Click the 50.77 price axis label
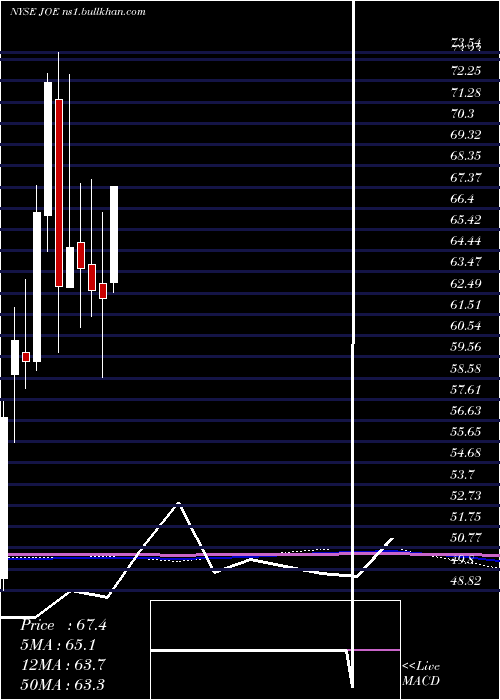Viewport: 500px width, 700px height. (x=466, y=538)
